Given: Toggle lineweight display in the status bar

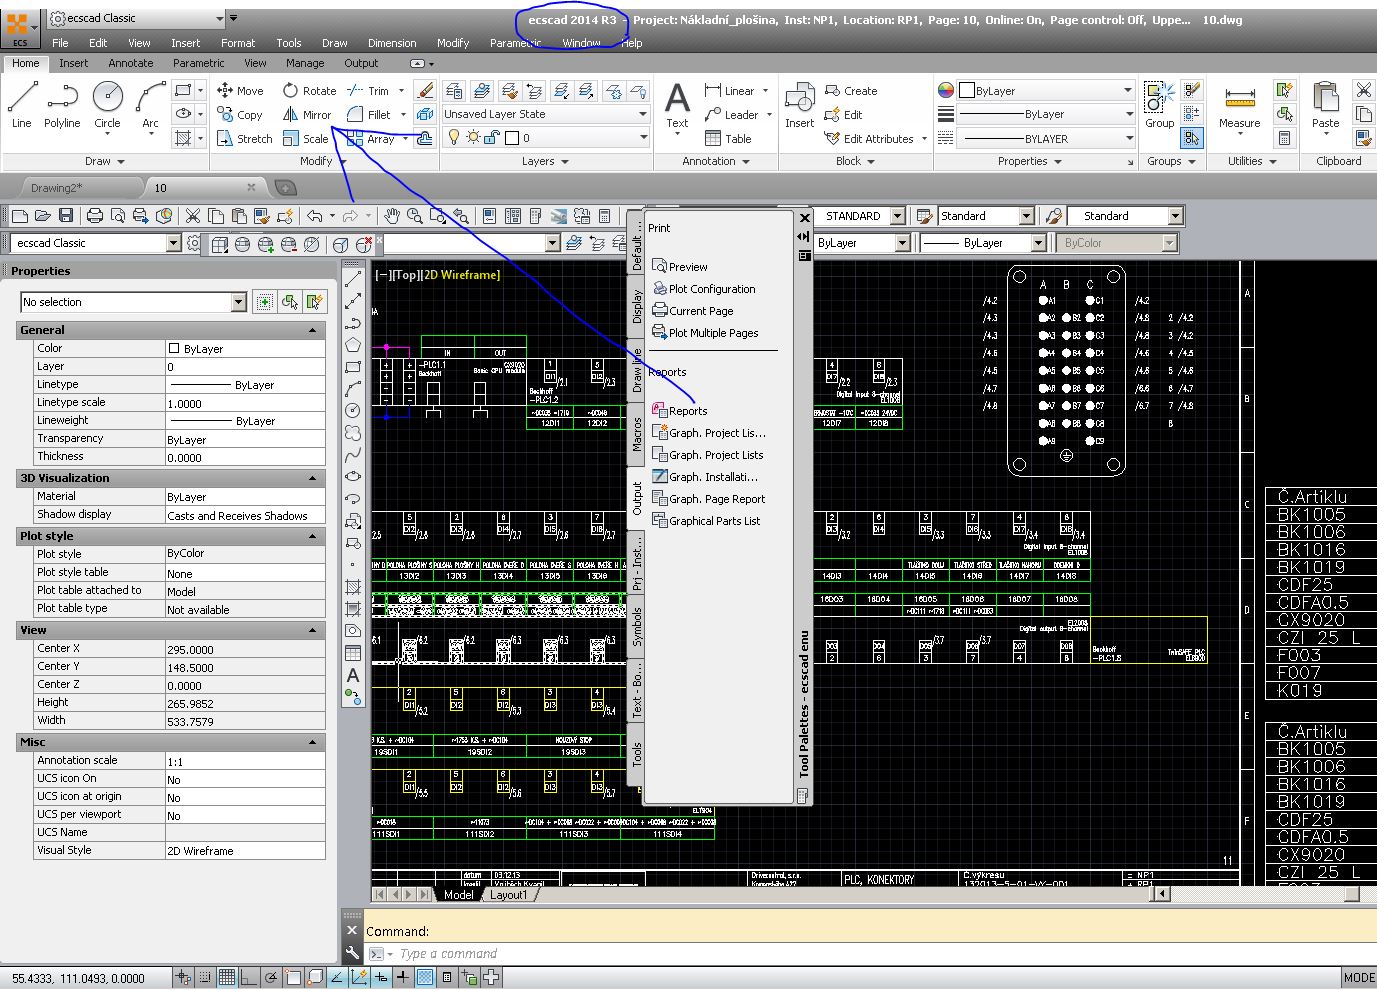Looking at the screenshot, I should (403, 977).
